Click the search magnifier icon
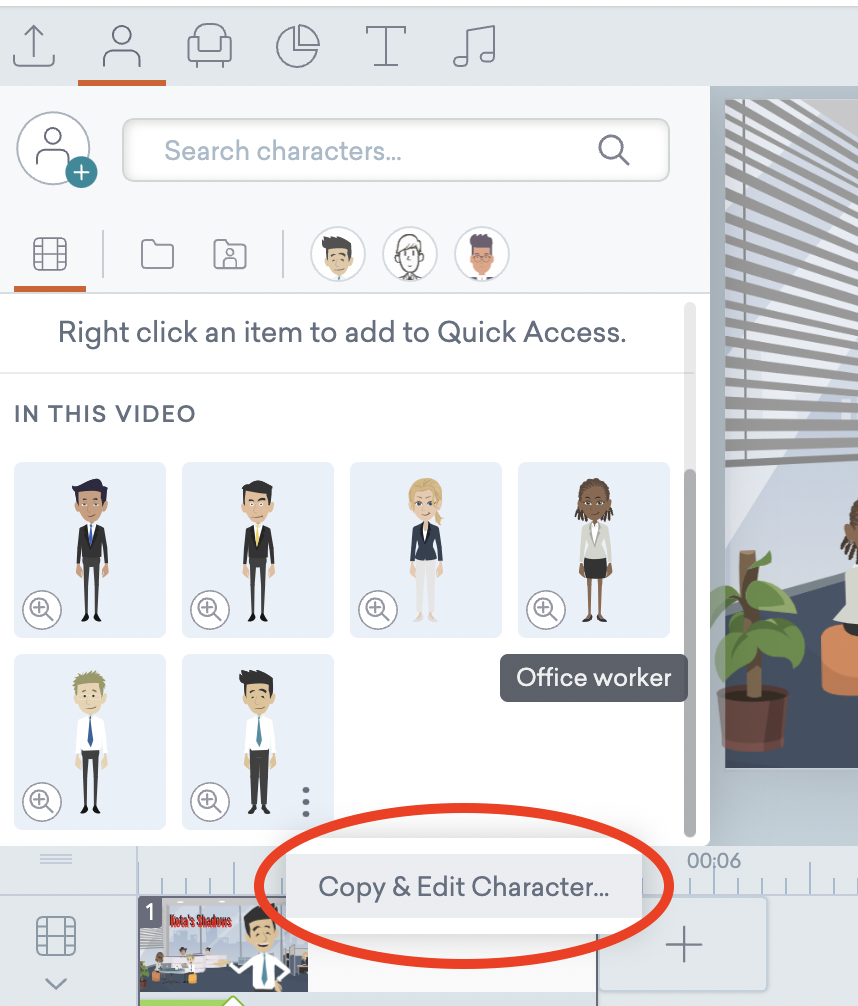Screen dimensions: 858x1006 click(613, 150)
